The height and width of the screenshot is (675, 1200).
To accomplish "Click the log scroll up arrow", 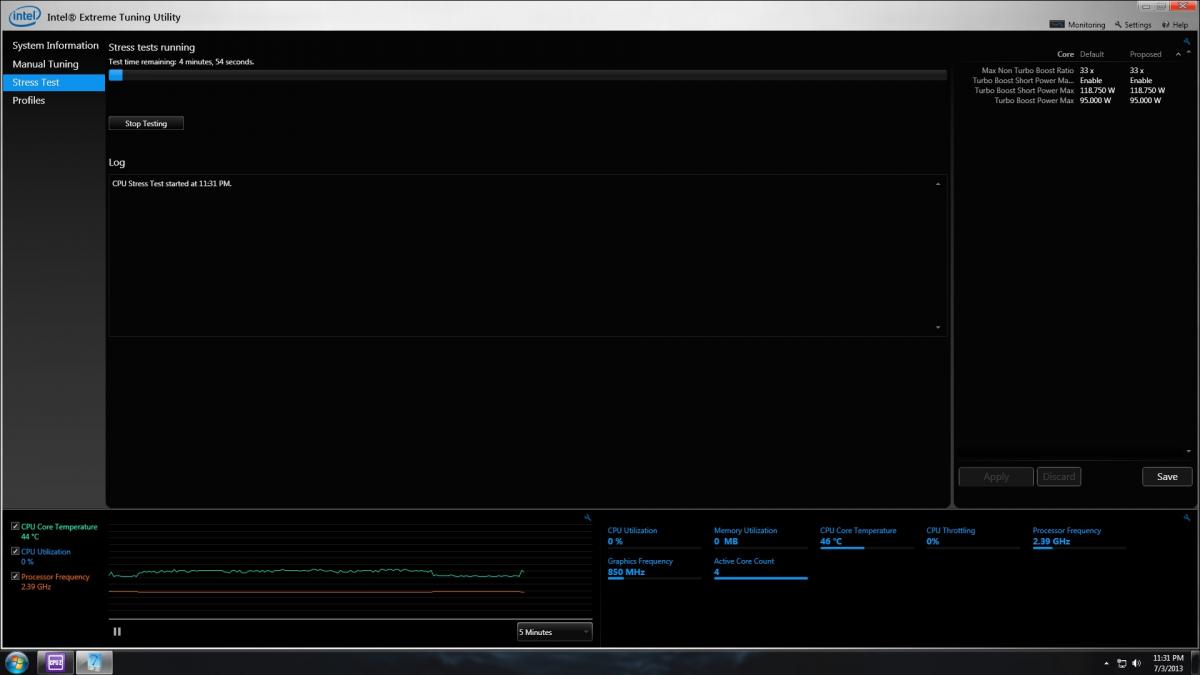I will [x=938, y=185].
